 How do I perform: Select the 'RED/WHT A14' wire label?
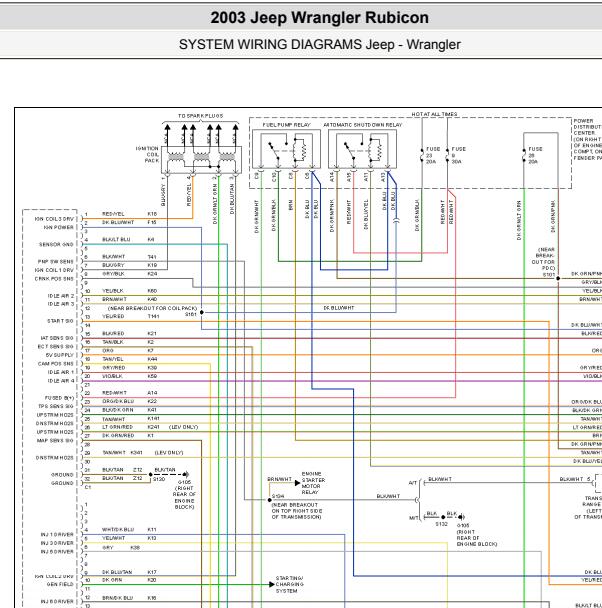129,393
